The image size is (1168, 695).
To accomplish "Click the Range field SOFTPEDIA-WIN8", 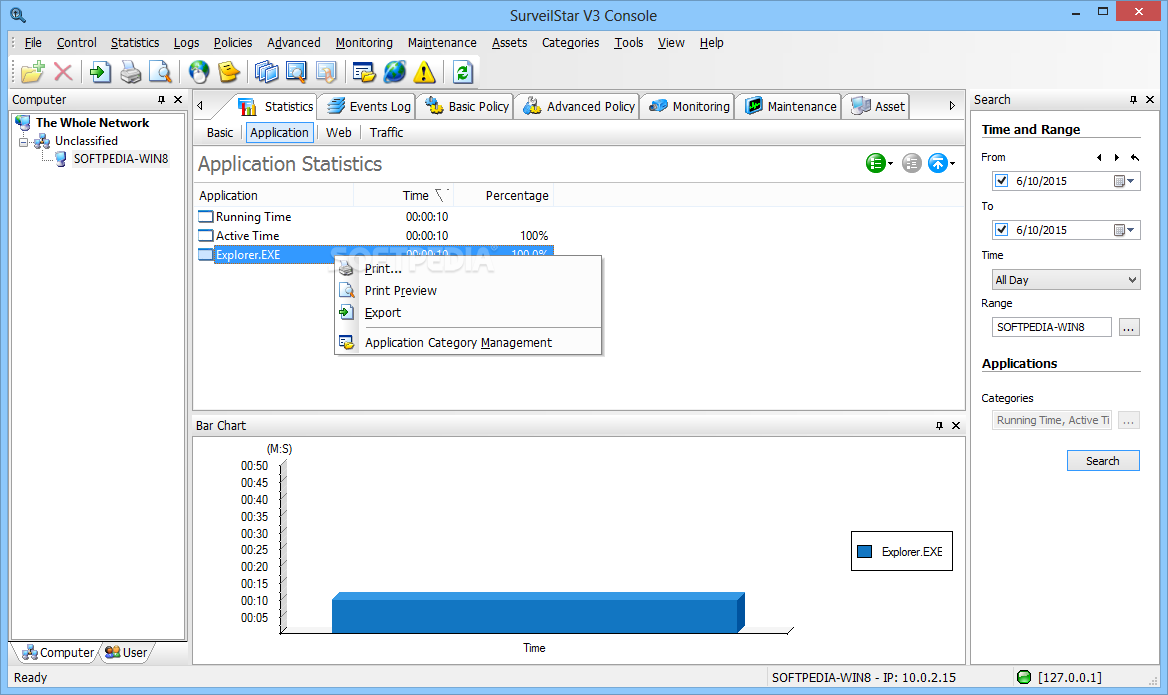I will [x=1051, y=327].
